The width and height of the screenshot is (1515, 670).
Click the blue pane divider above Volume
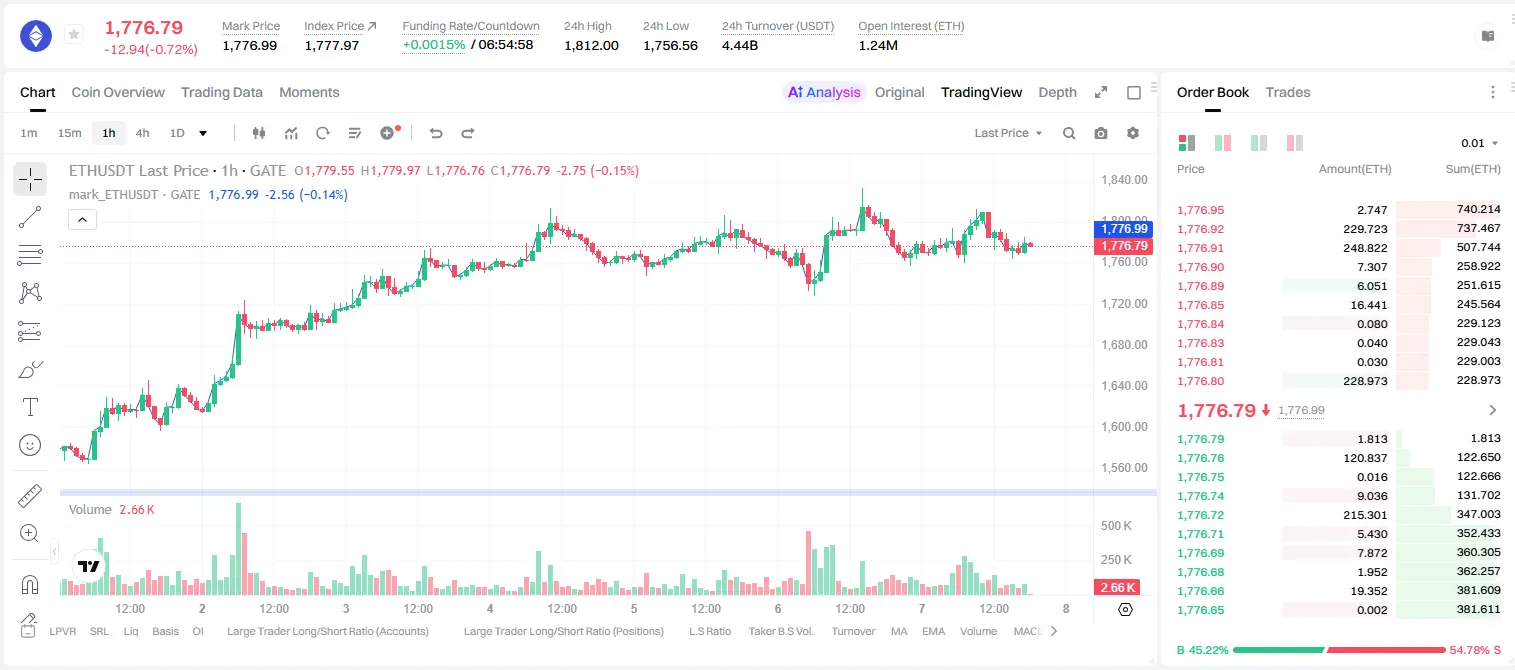click(608, 492)
